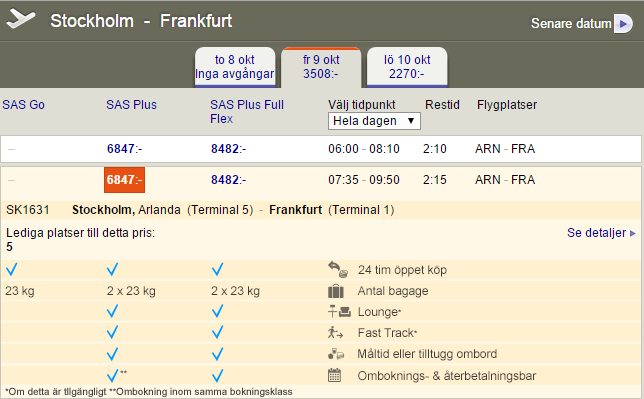Click the suitcase icon for Antal bagage
The height and width of the screenshot is (399, 644).
(x=336, y=291)
